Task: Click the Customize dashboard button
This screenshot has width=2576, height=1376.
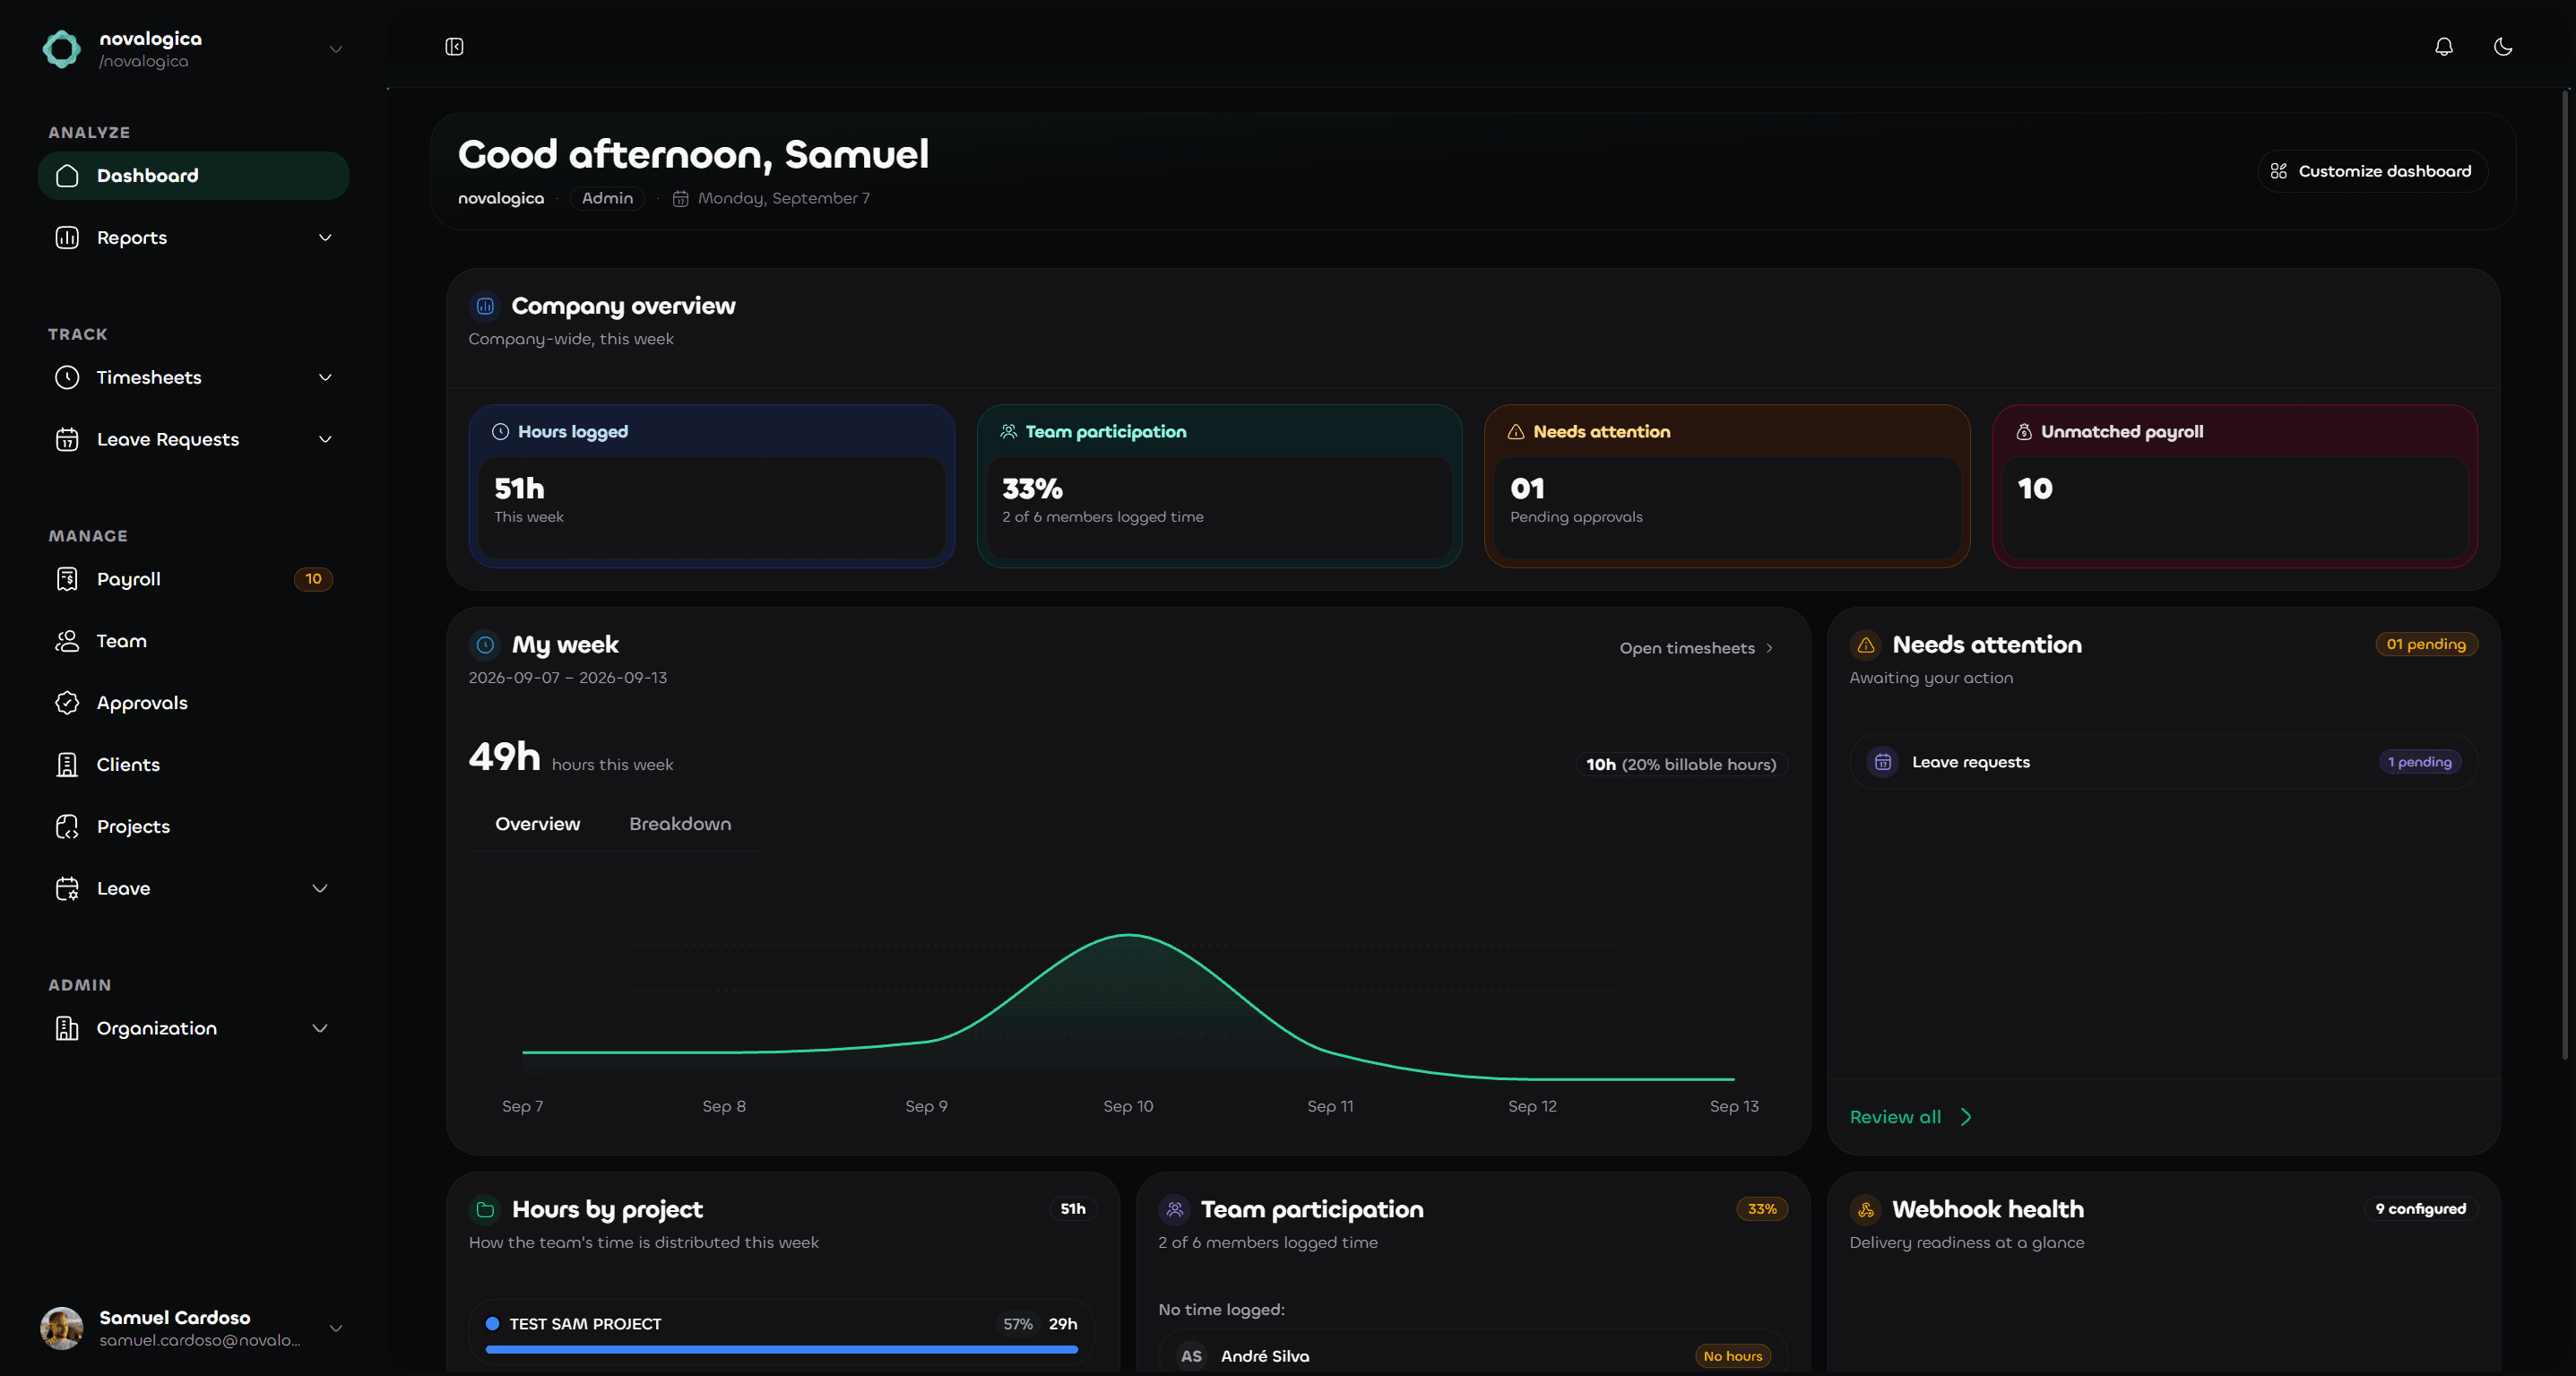Action: (2372, 172)
